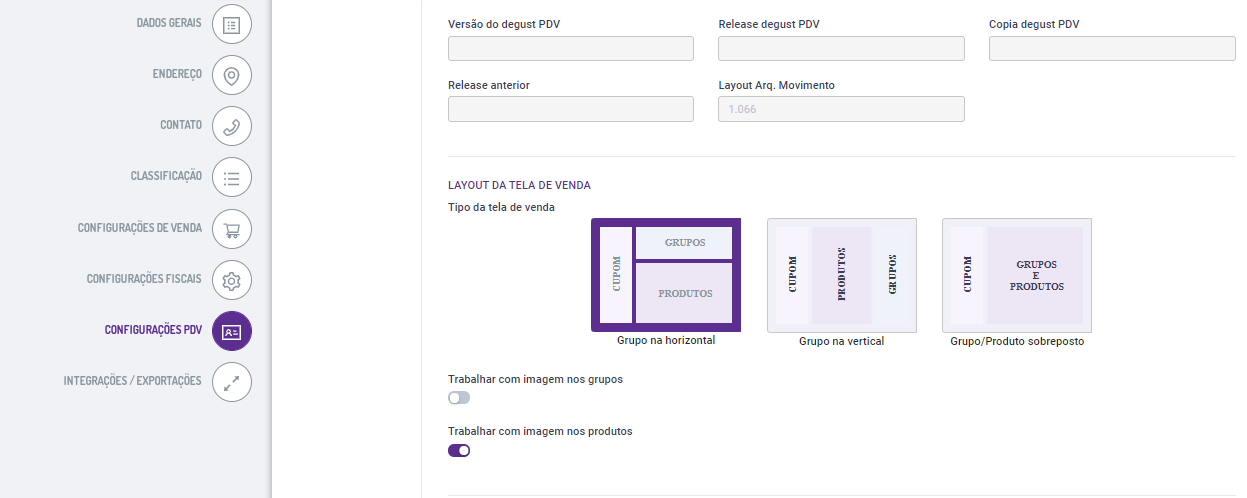
Task: Go to the DADOS GERAIS section label
Action: coord(169,22)
